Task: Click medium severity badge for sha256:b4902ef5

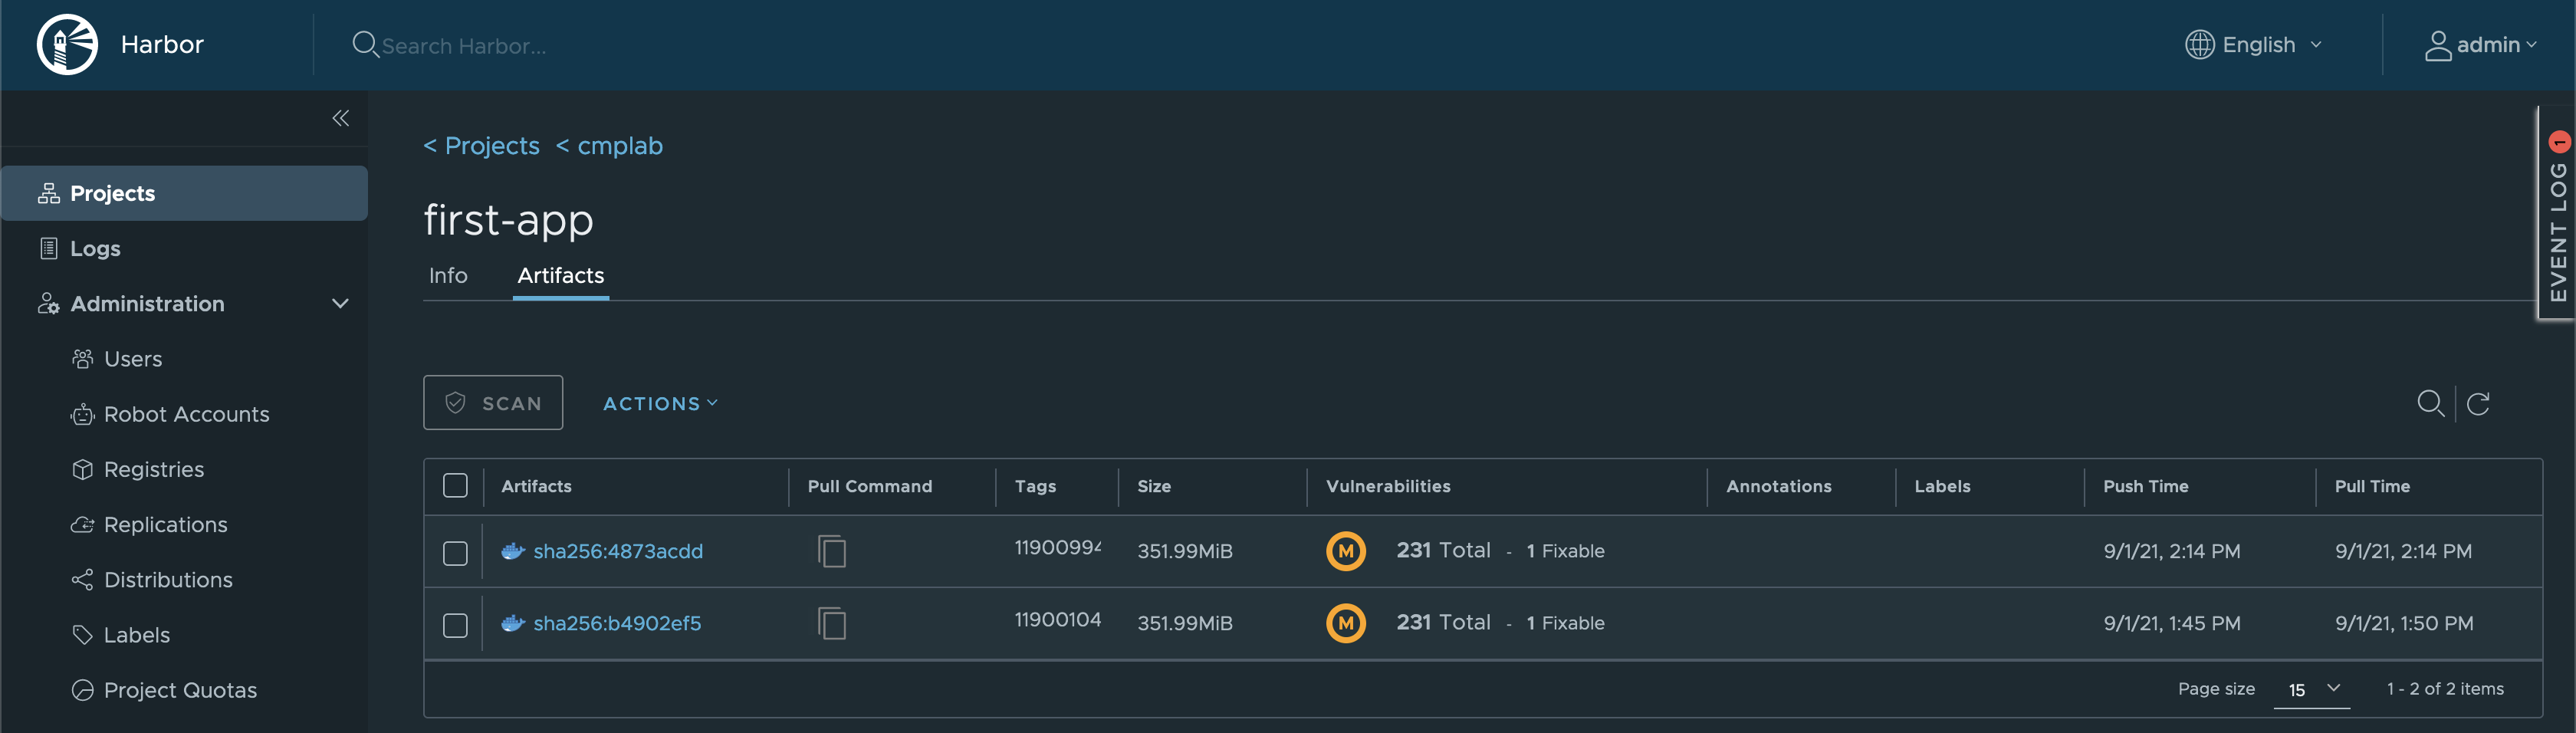Action: pos(1346,623)
